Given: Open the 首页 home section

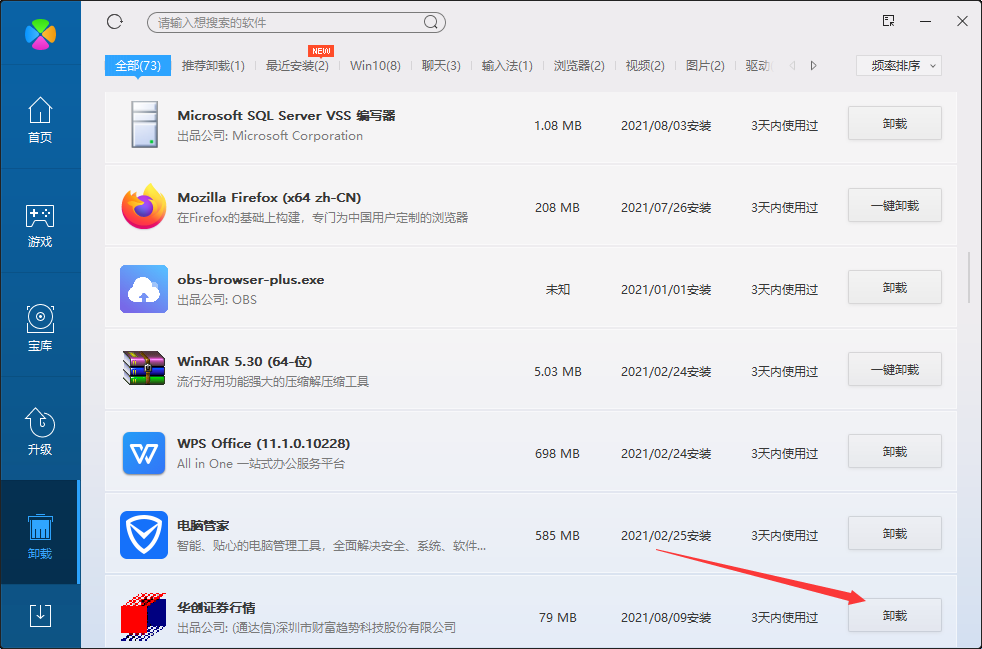Looking at the screenshot, I should coord(40,120).
